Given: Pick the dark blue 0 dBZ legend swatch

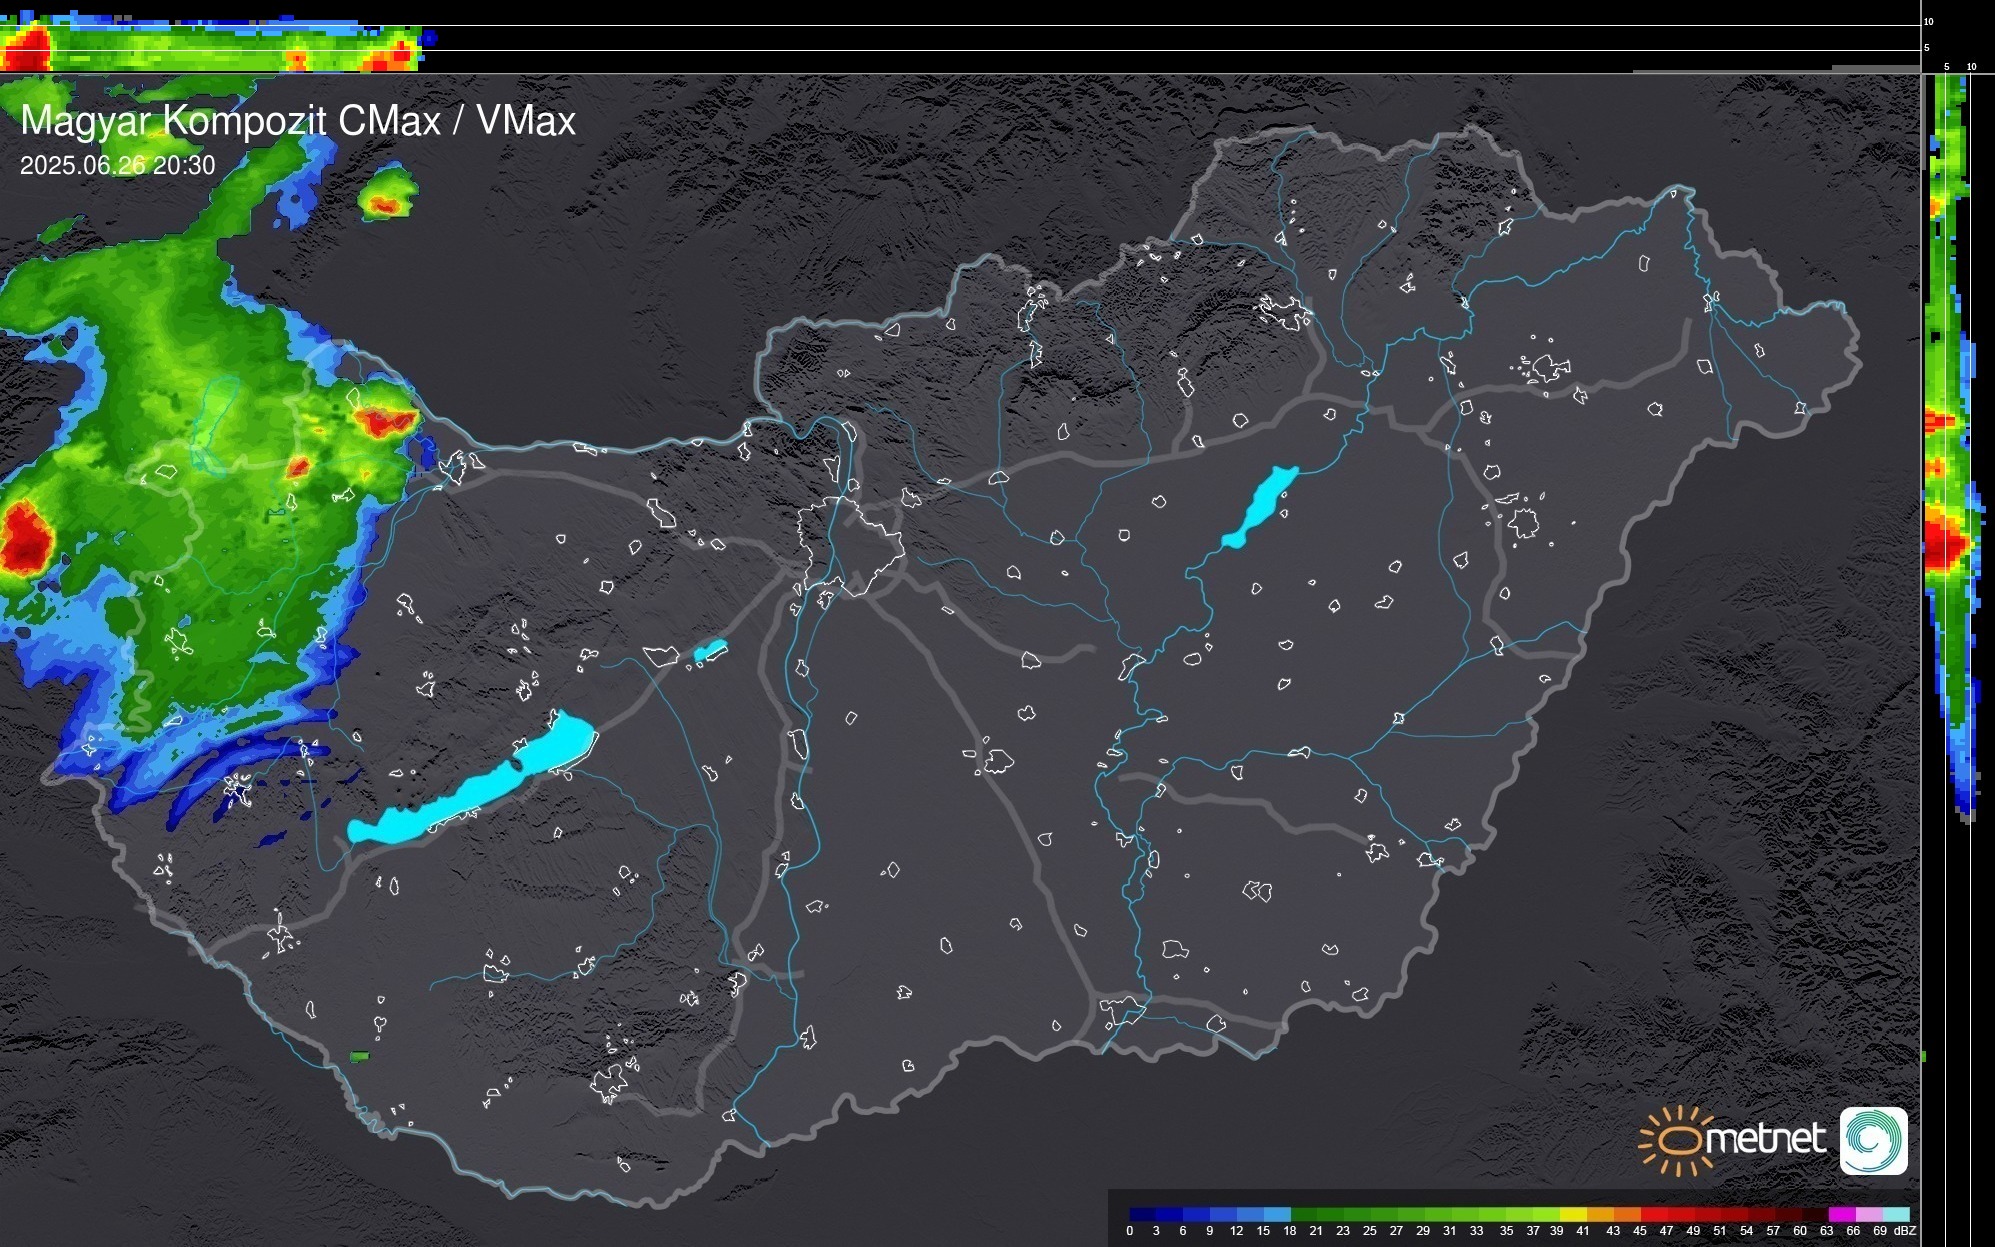Looking at the screenshot, I should pos(1143,1214).
